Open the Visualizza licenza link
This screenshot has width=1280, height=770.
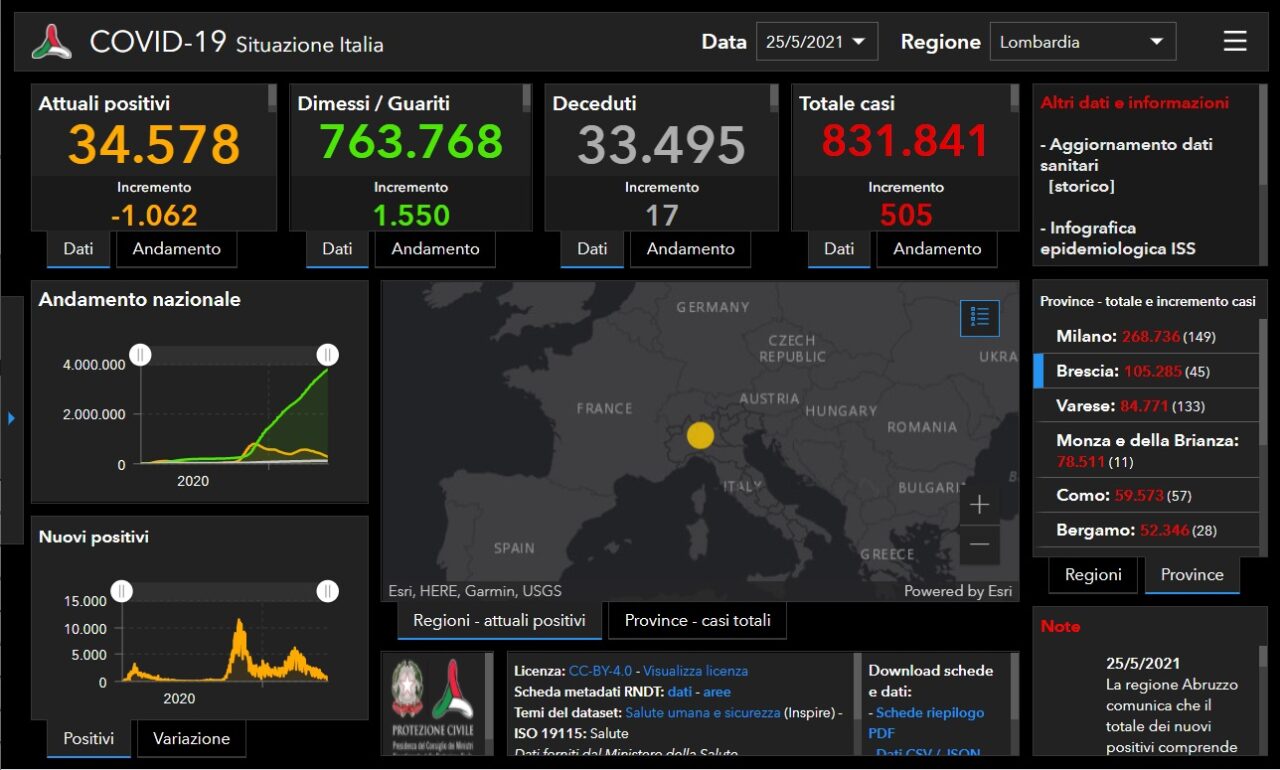[x=695, y=671]
